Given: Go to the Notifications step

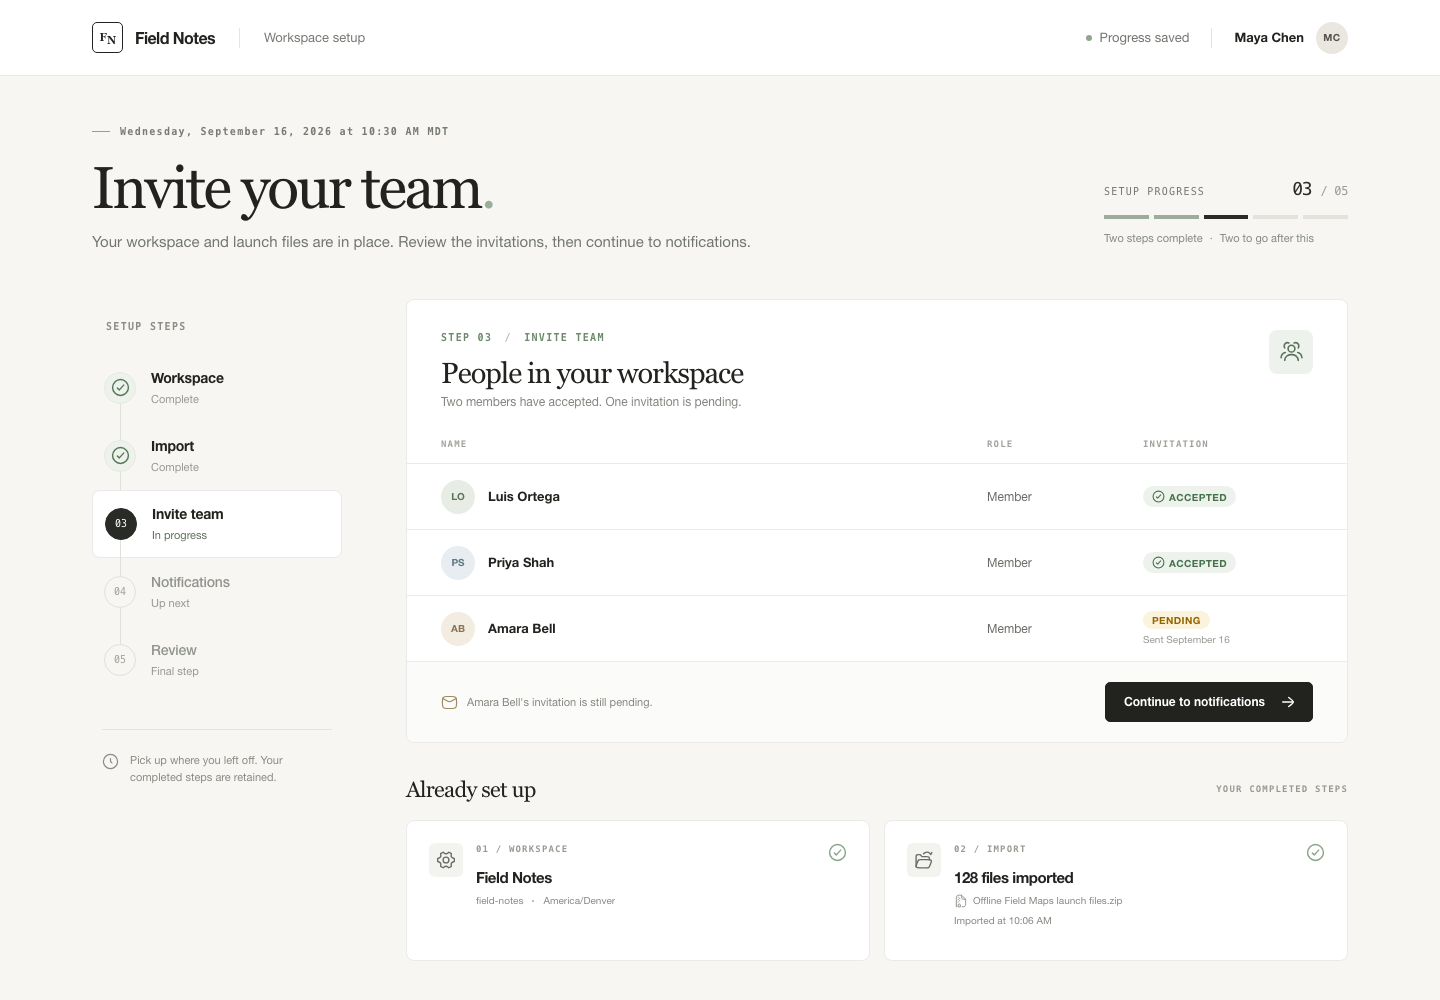Looking at the screenshot, I should (x=217, y=592).
